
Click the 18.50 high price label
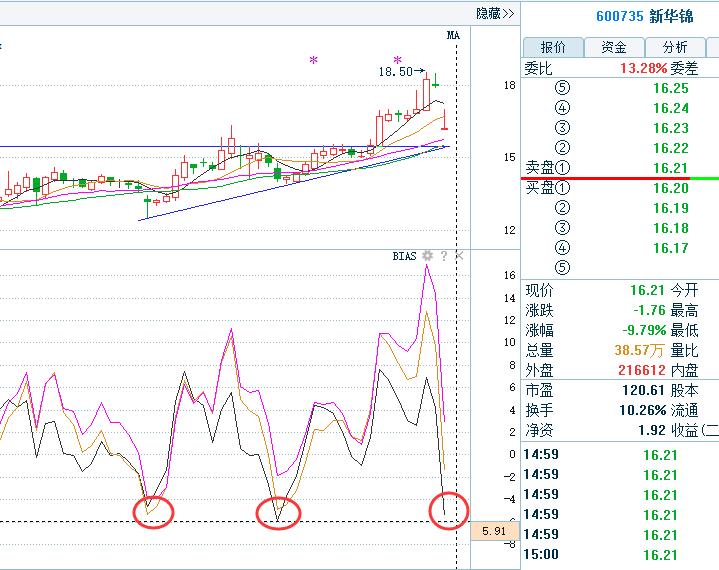coord(395,72)
